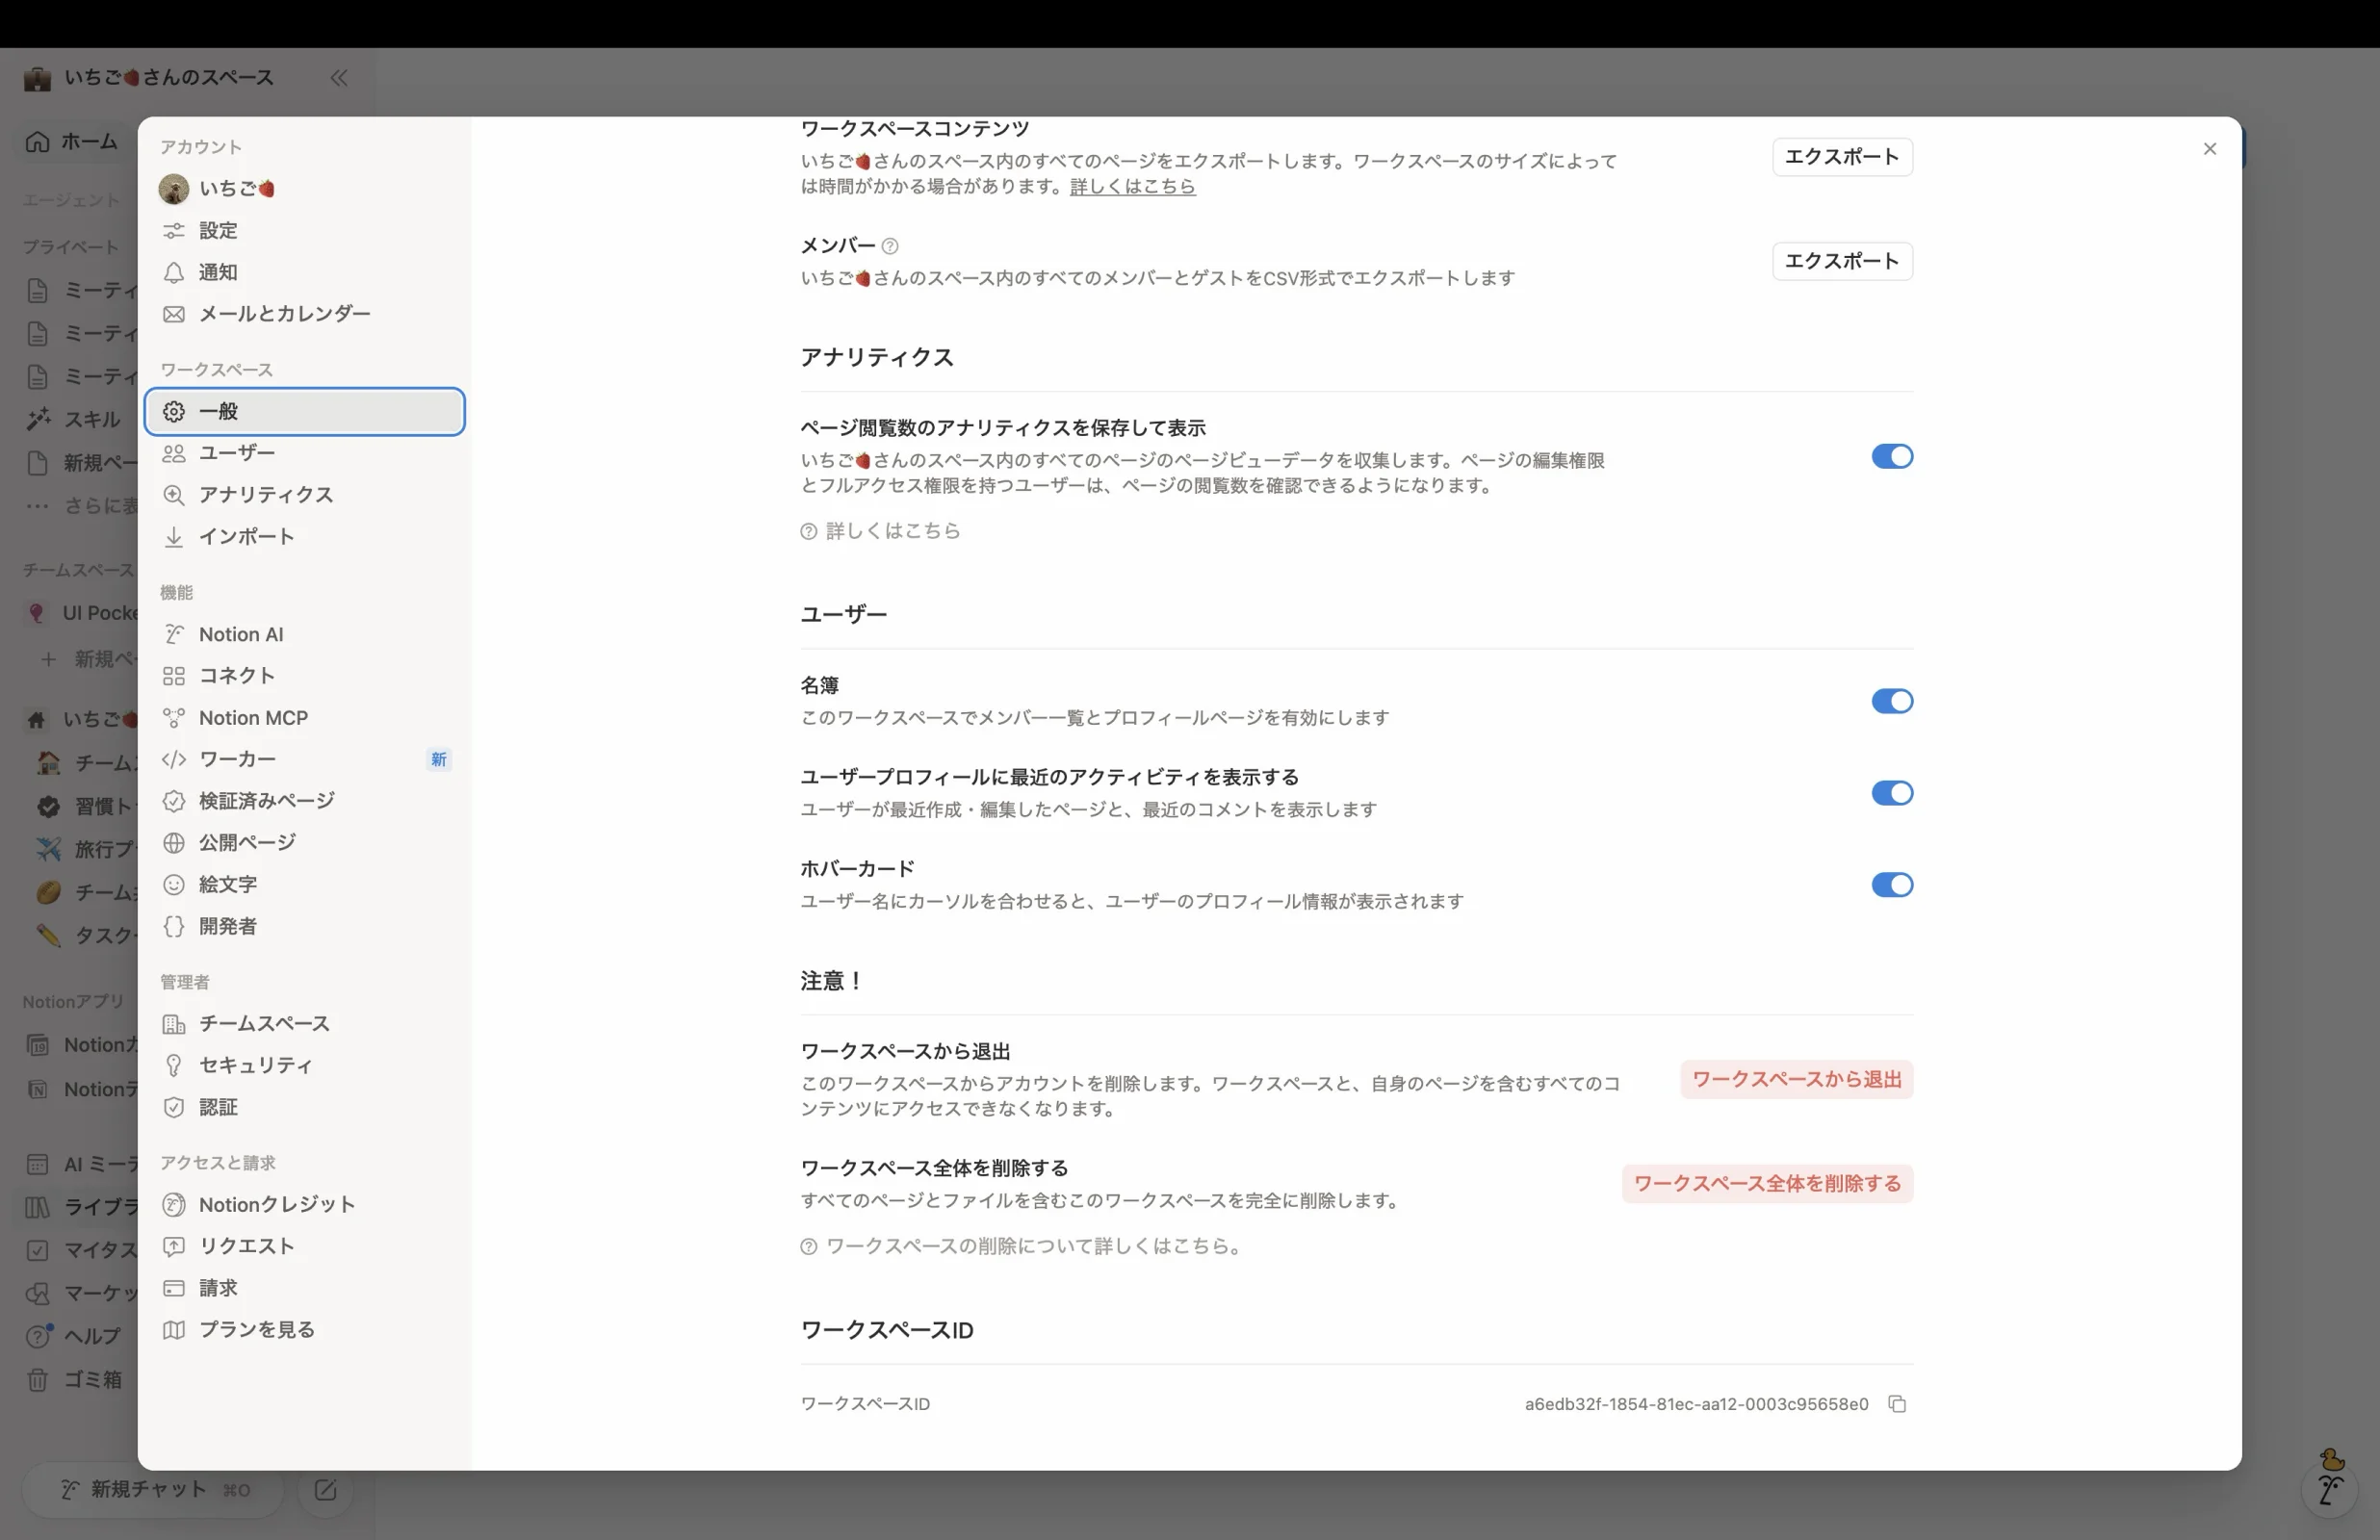Open the Notion AI face icon at bottom right
The image size is (2380, 1540).
coord(2331,1489)
